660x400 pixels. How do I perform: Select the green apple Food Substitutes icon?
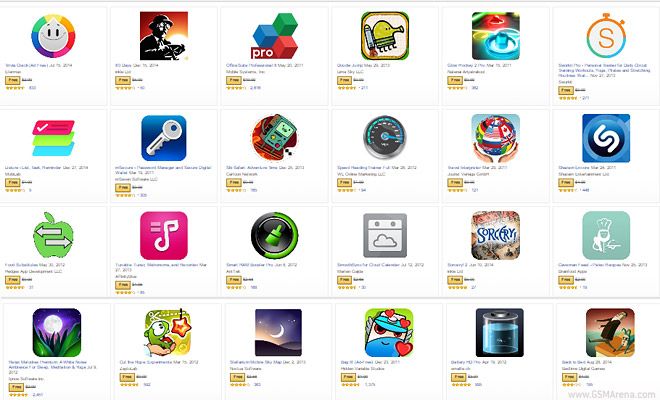pyautogui.click(x=53, y=235)
